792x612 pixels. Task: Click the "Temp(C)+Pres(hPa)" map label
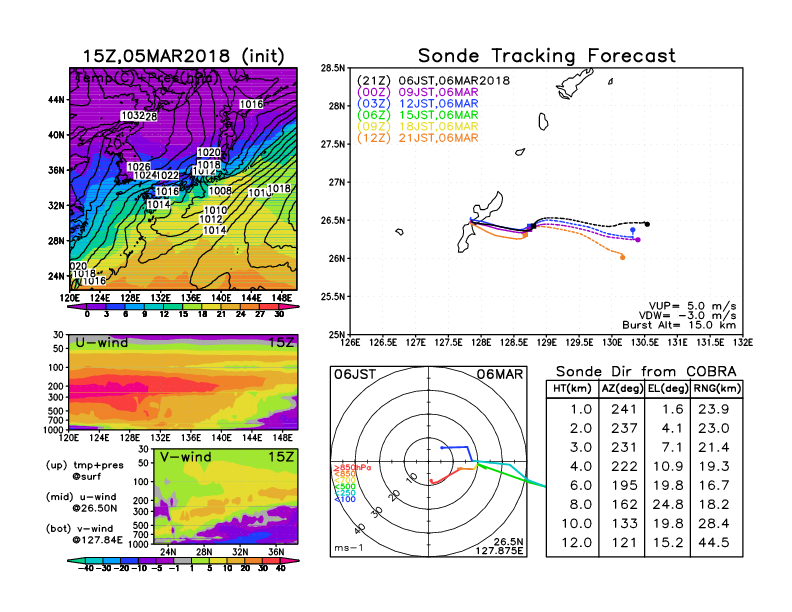click(146, 78)
